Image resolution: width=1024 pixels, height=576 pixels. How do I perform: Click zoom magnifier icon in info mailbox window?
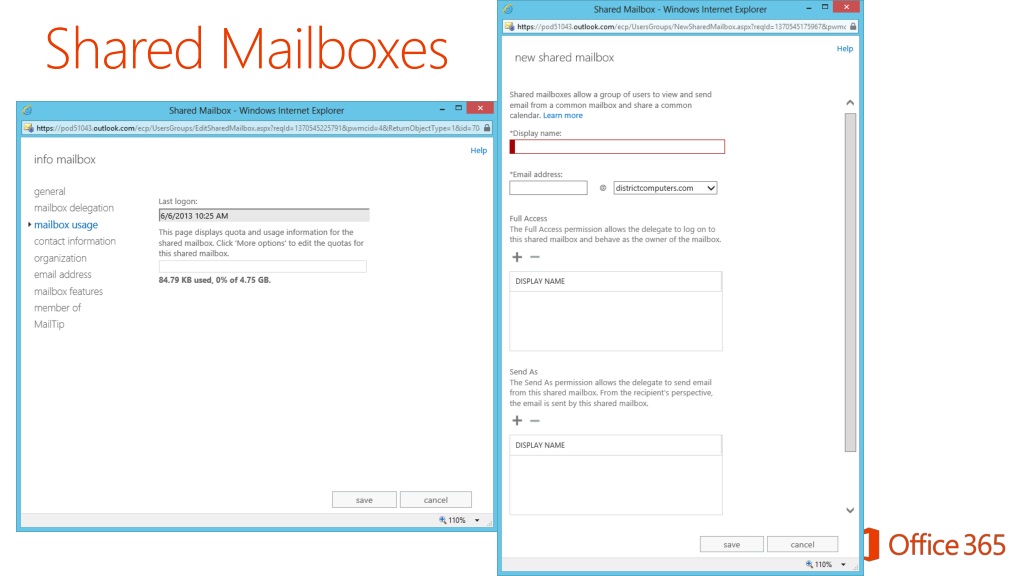click(443, 520)
